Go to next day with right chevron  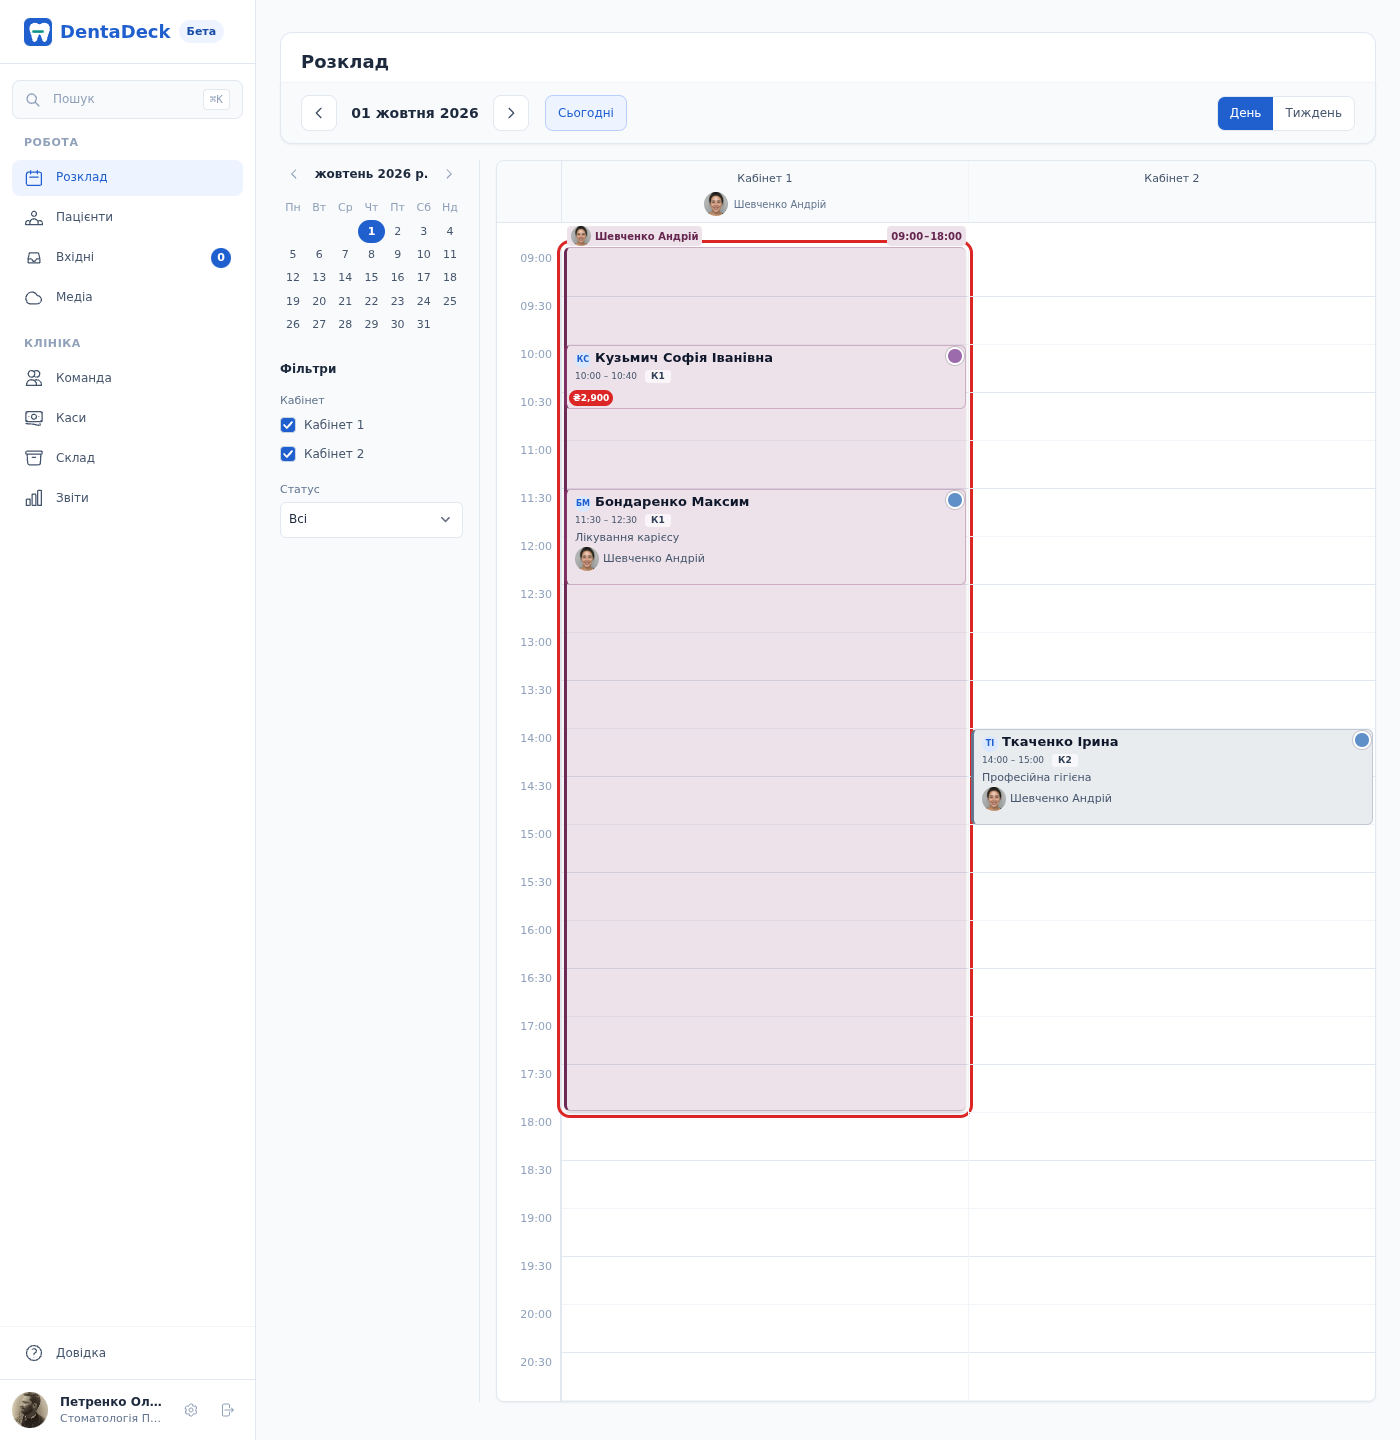(511, 113)
